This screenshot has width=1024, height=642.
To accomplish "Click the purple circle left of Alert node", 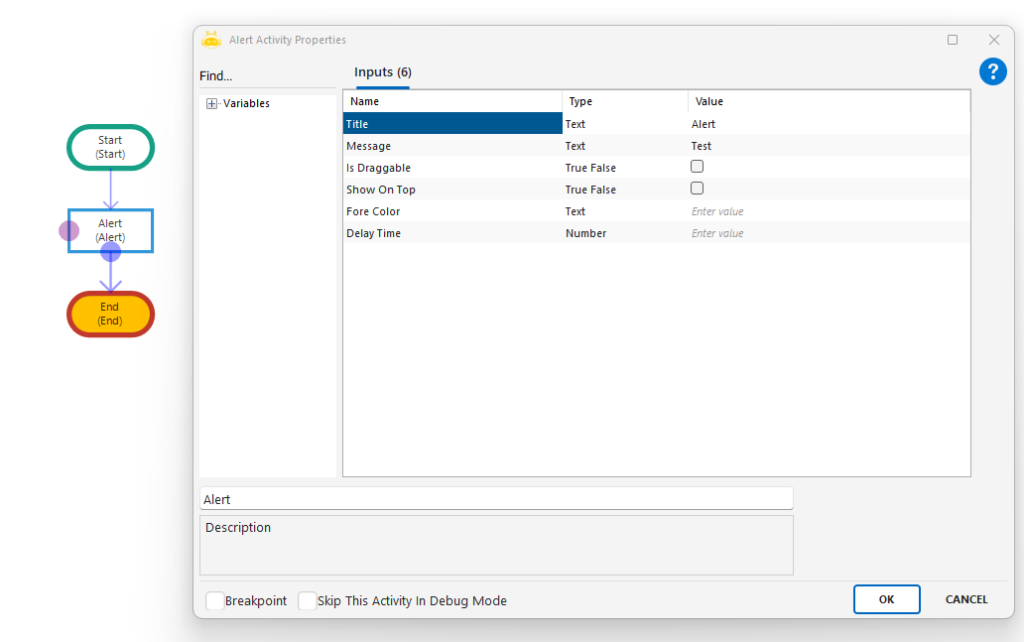I will (68, 231).
